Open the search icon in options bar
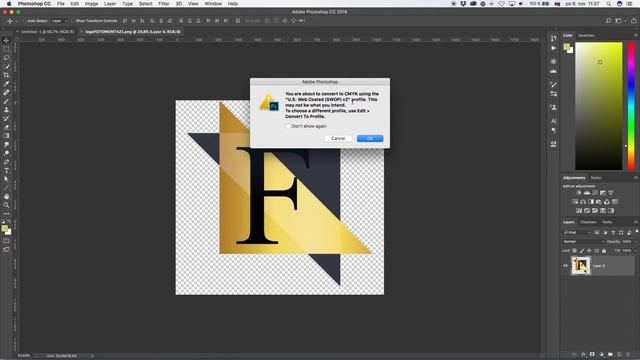Screen dimensions: 640x360 coord(608,21)
